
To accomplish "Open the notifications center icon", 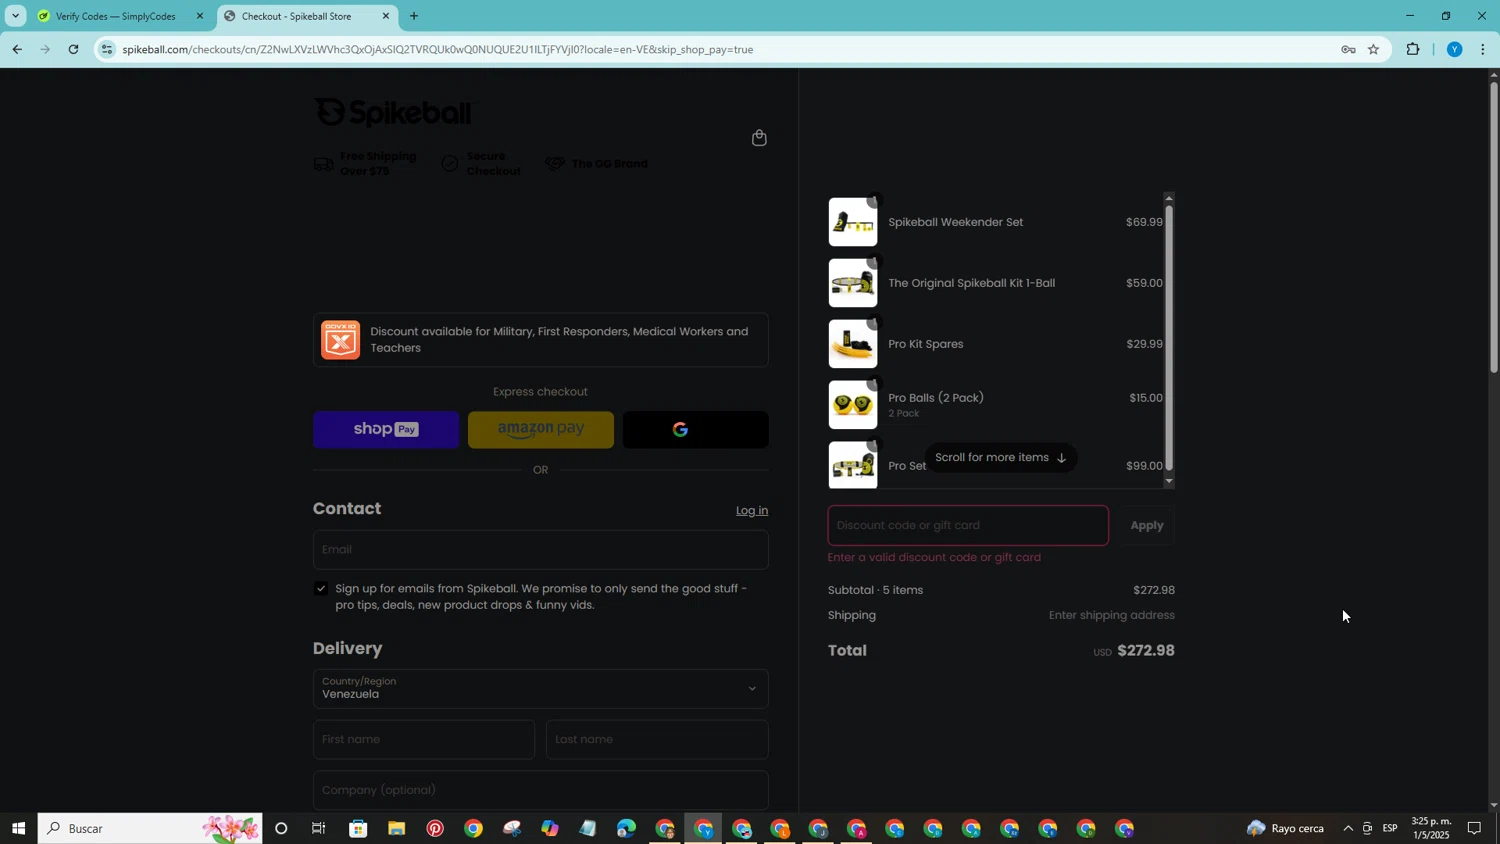I will (1474, 828).
